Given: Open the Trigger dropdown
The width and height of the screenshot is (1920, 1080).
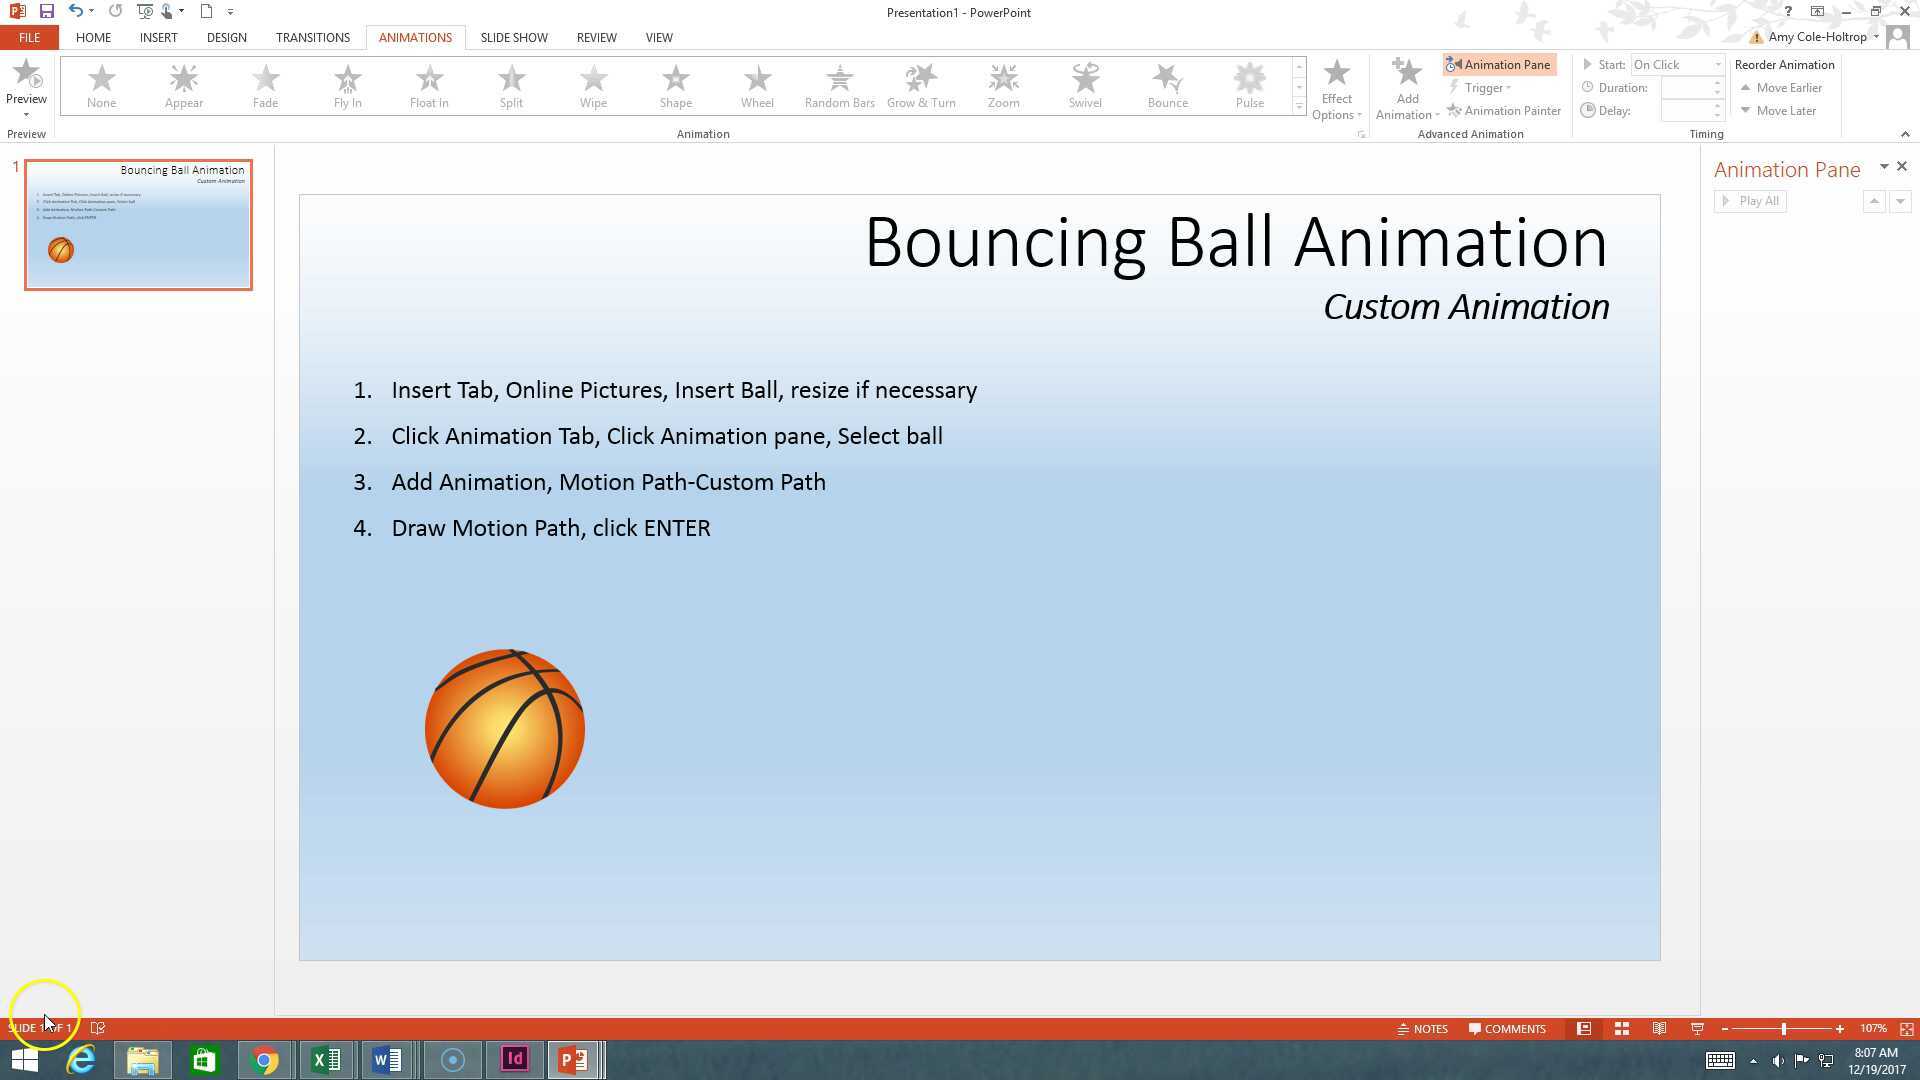Looking at the screenshot, I should [1484, 87].
